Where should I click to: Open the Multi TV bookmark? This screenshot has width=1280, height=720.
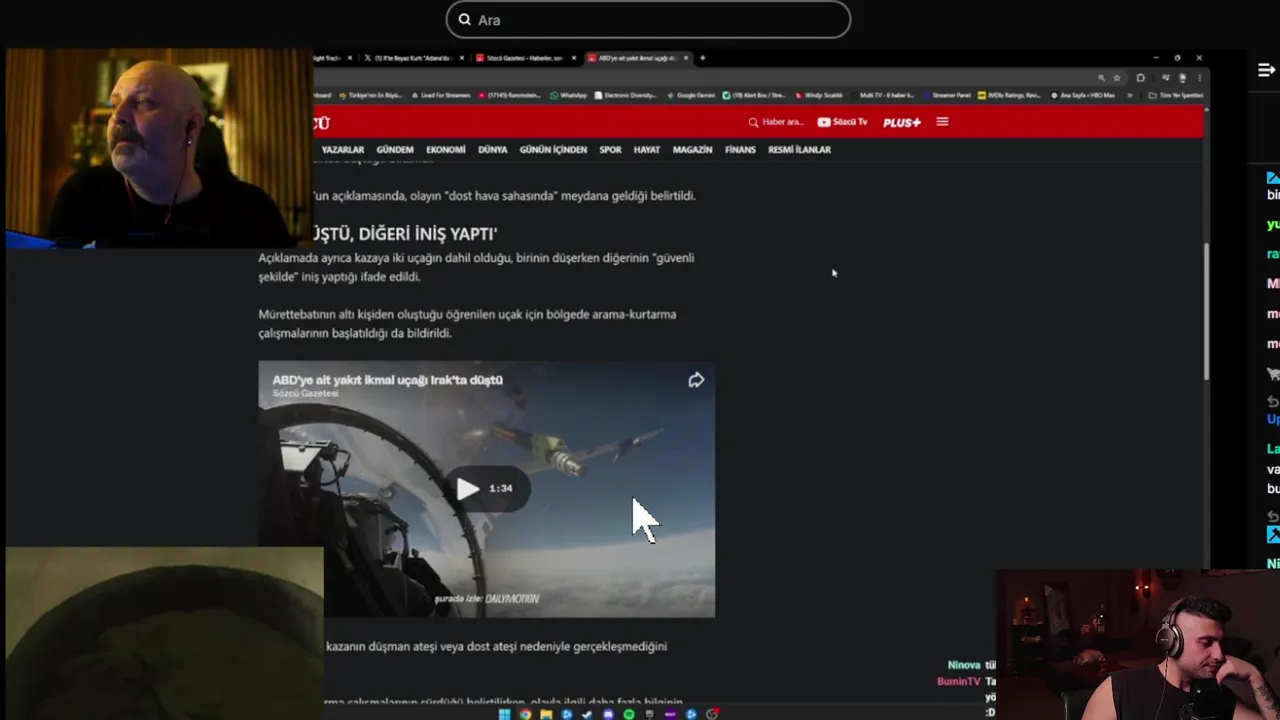point(884,95)
